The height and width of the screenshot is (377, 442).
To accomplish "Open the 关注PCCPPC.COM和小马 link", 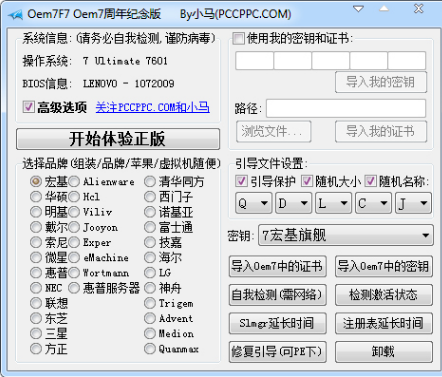I will point(153,107).
